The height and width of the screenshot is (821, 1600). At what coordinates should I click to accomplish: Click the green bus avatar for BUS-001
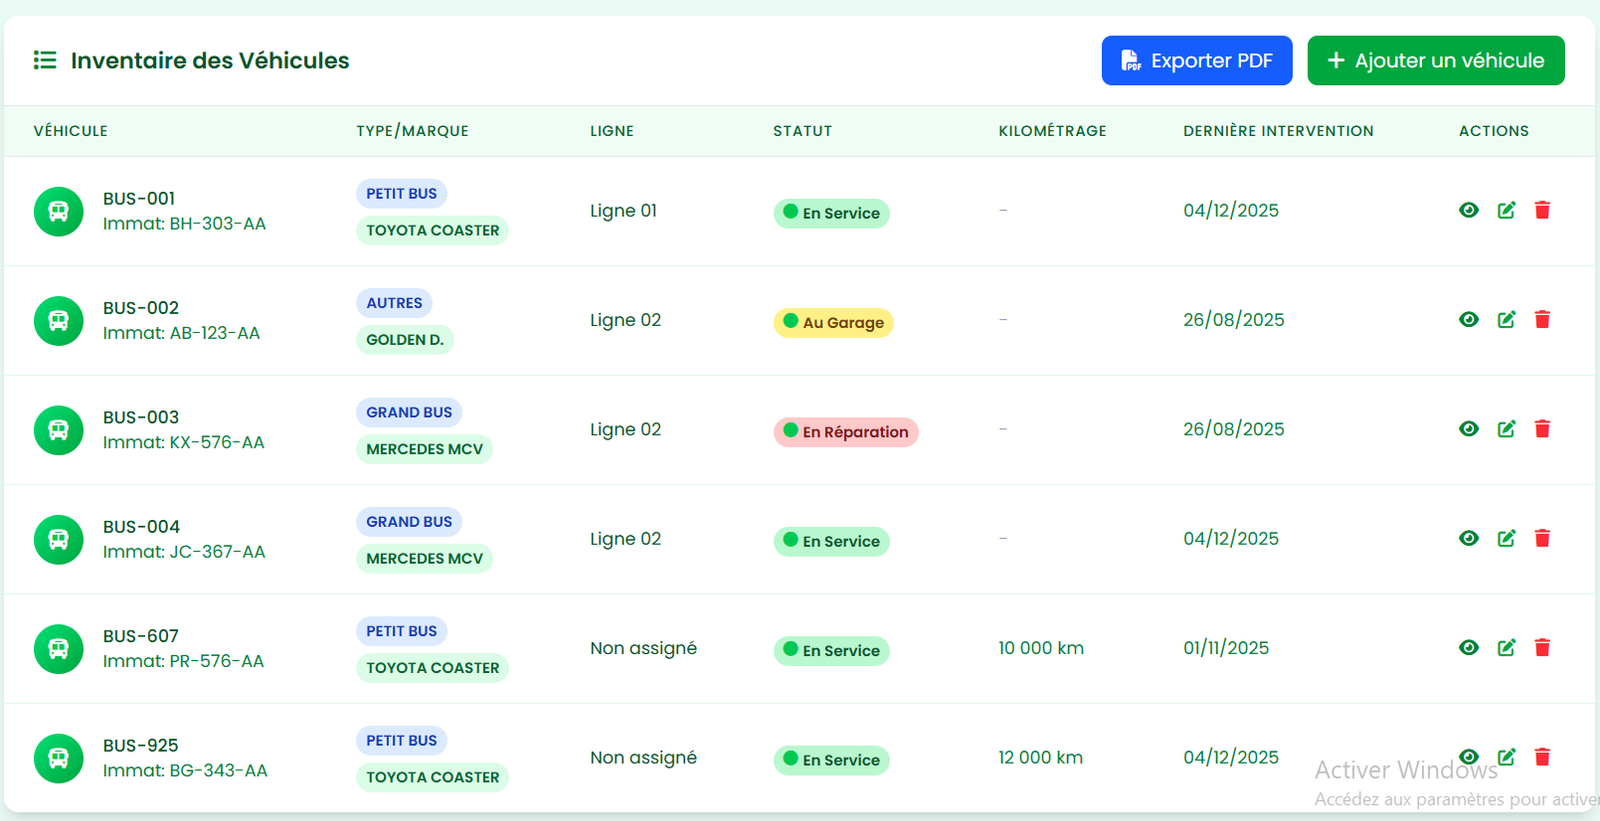(x=59, y=212)
